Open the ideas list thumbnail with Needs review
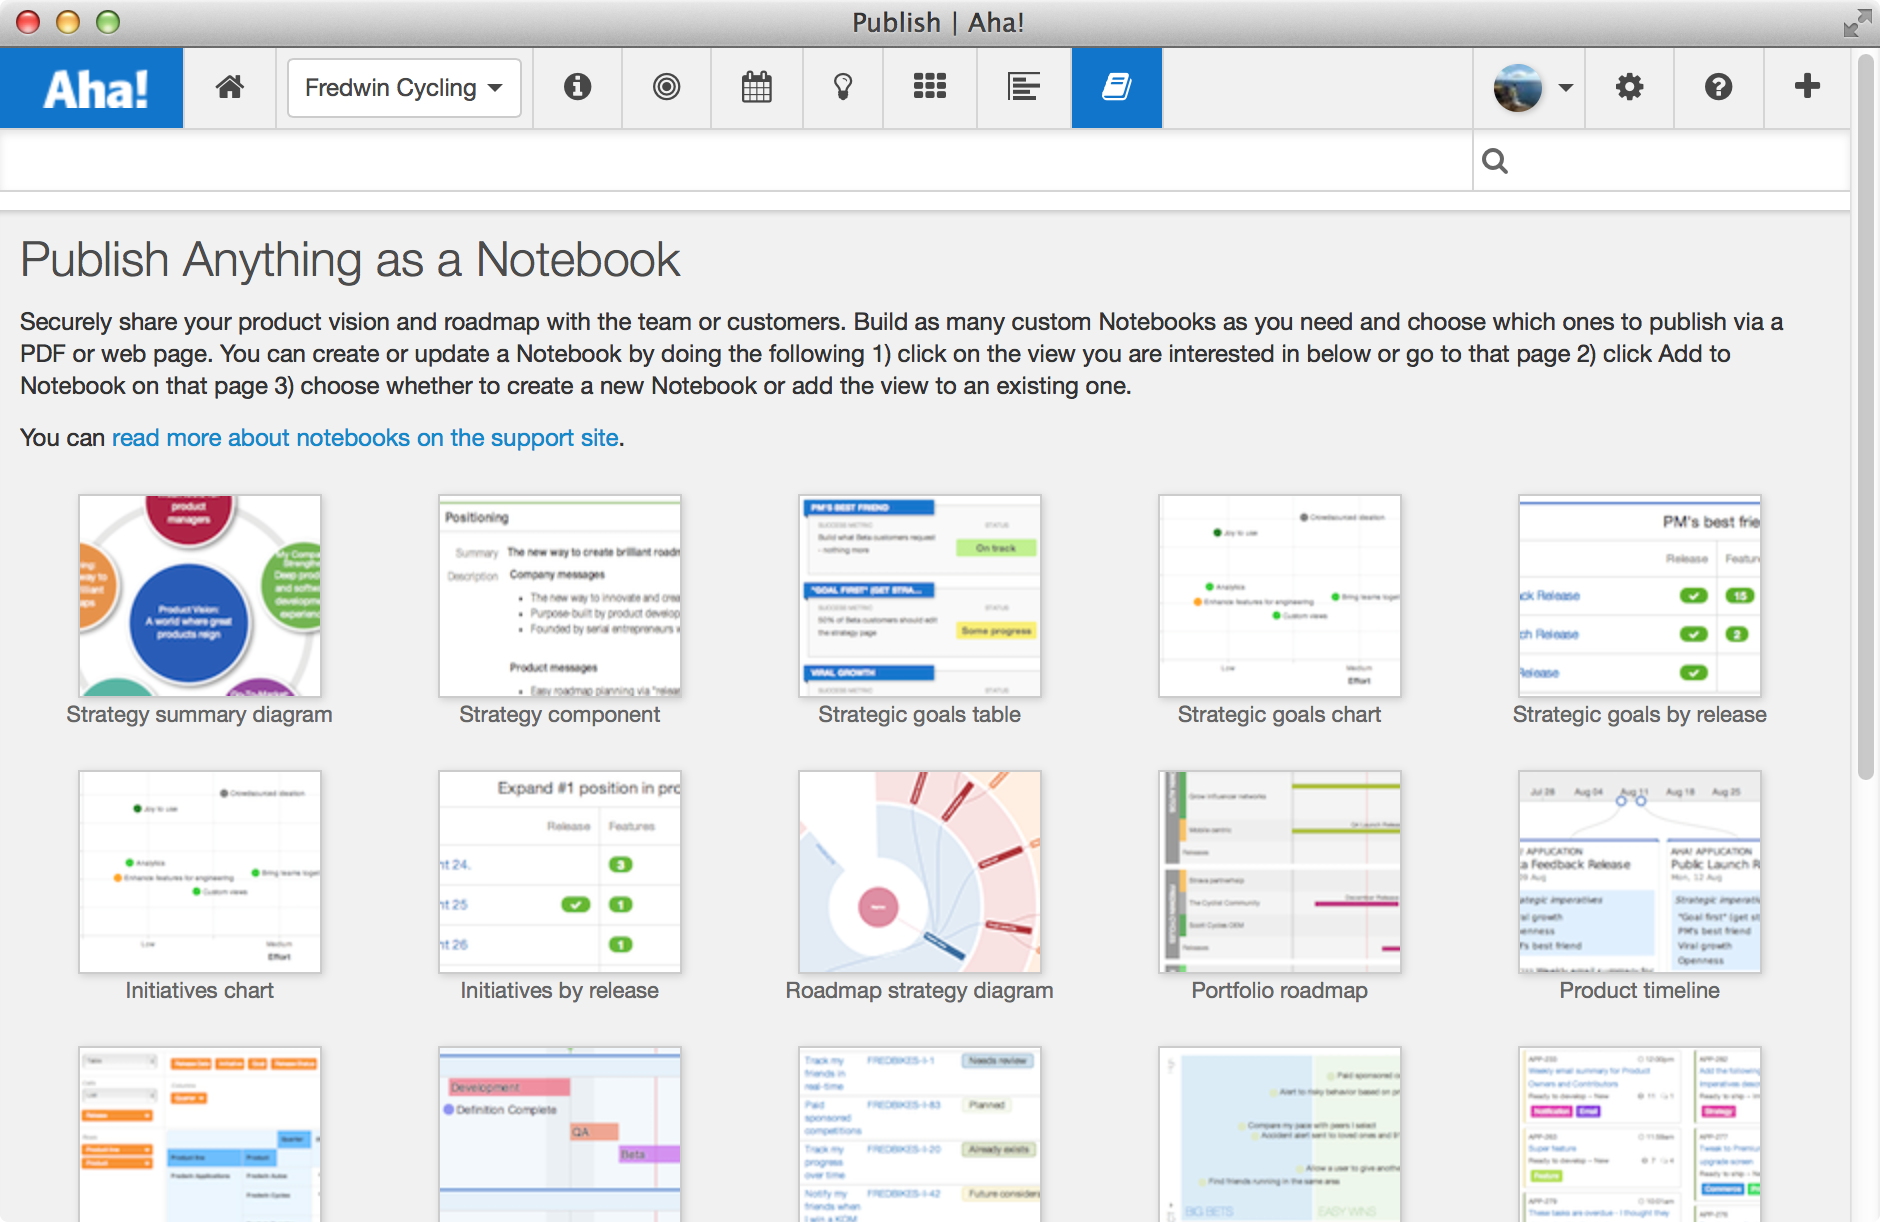Image resolution: width=1880 pixels, height=1222 pixels. pos(920,1134)
